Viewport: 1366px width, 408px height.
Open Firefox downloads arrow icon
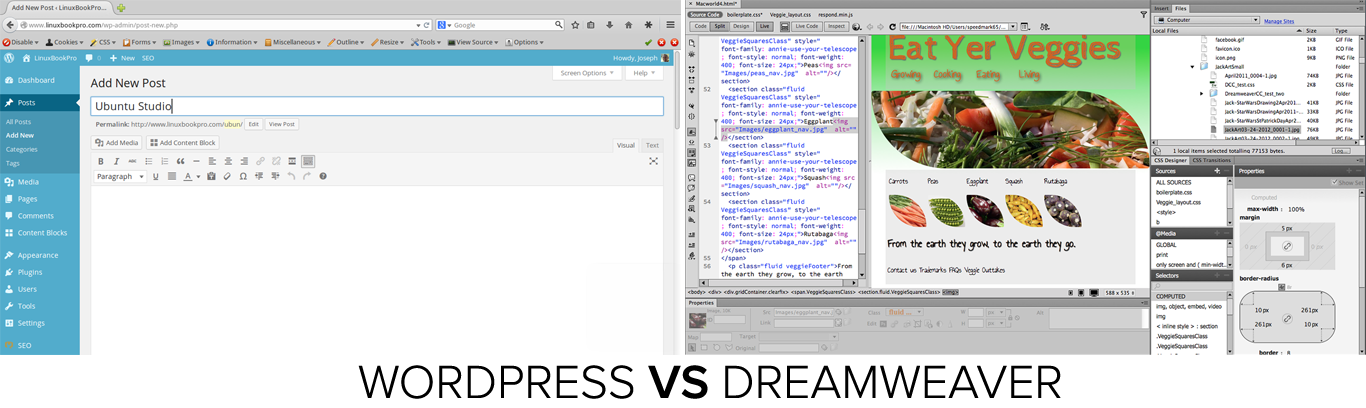(609, 25)
